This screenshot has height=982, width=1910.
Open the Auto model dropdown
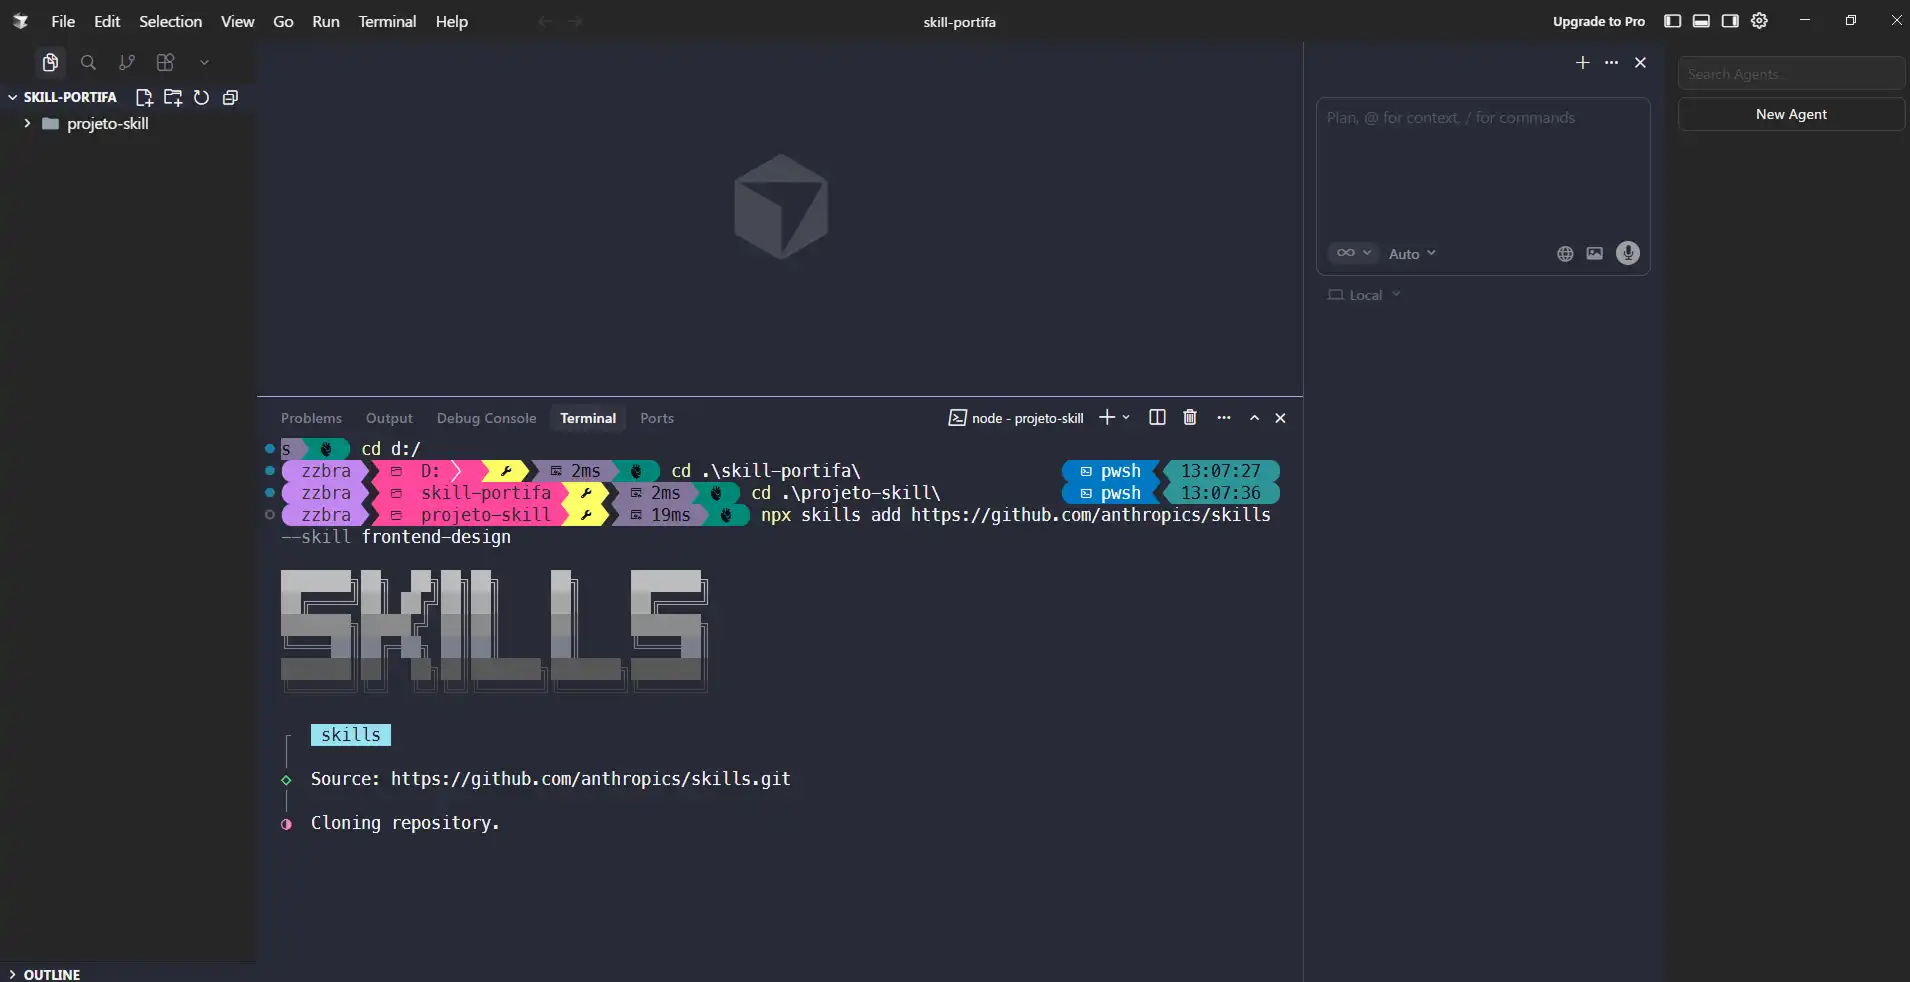(x=1411, y=254)
